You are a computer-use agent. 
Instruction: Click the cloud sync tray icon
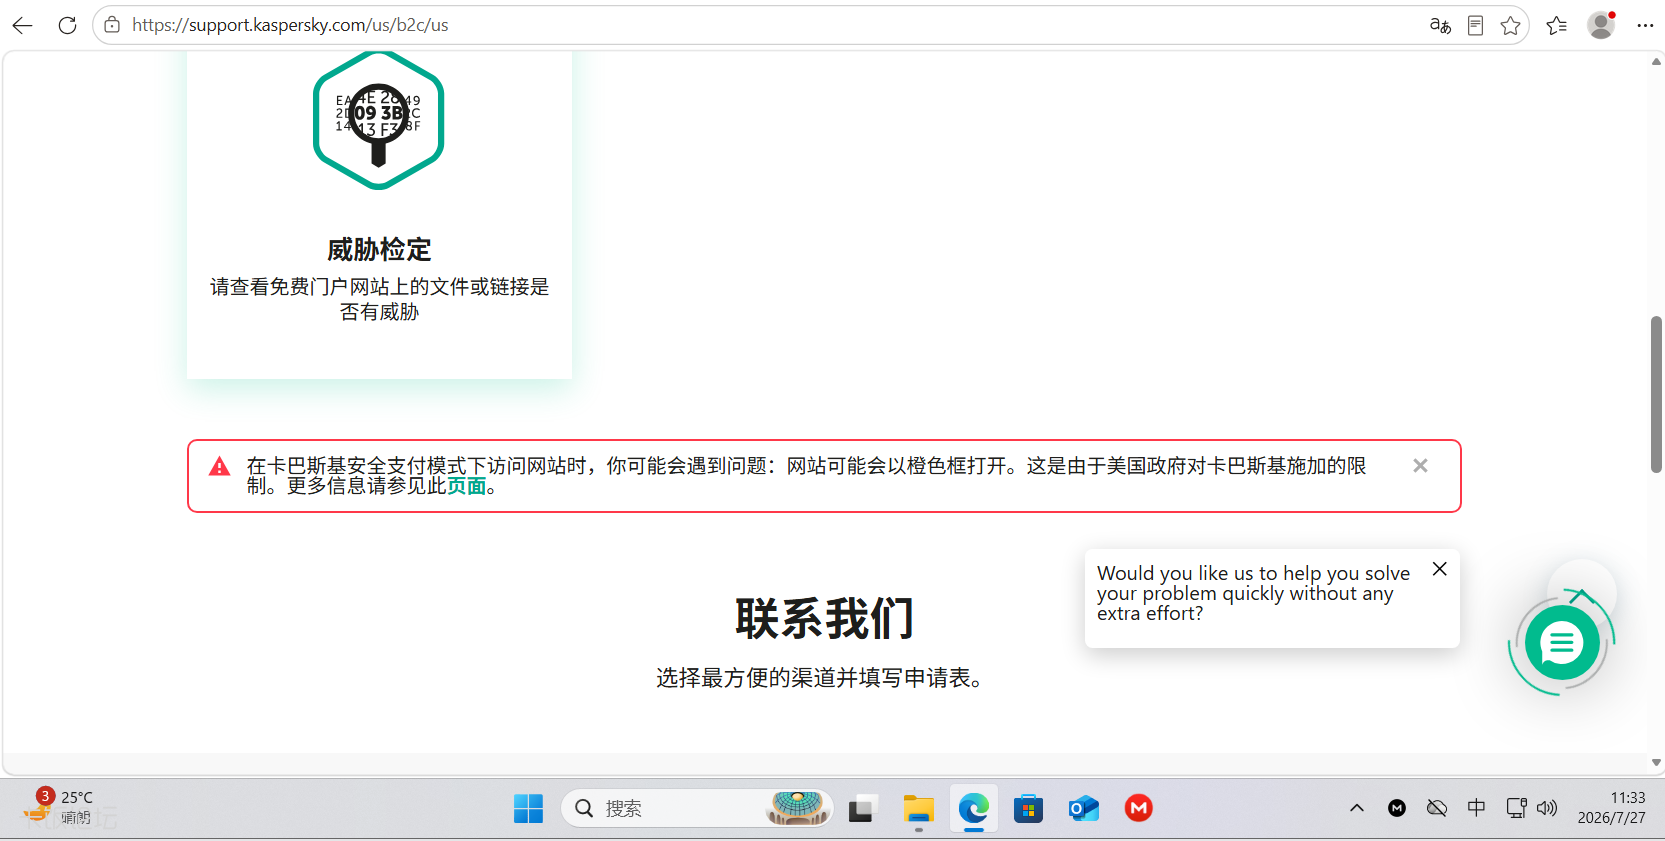(x=1437, y=808)
